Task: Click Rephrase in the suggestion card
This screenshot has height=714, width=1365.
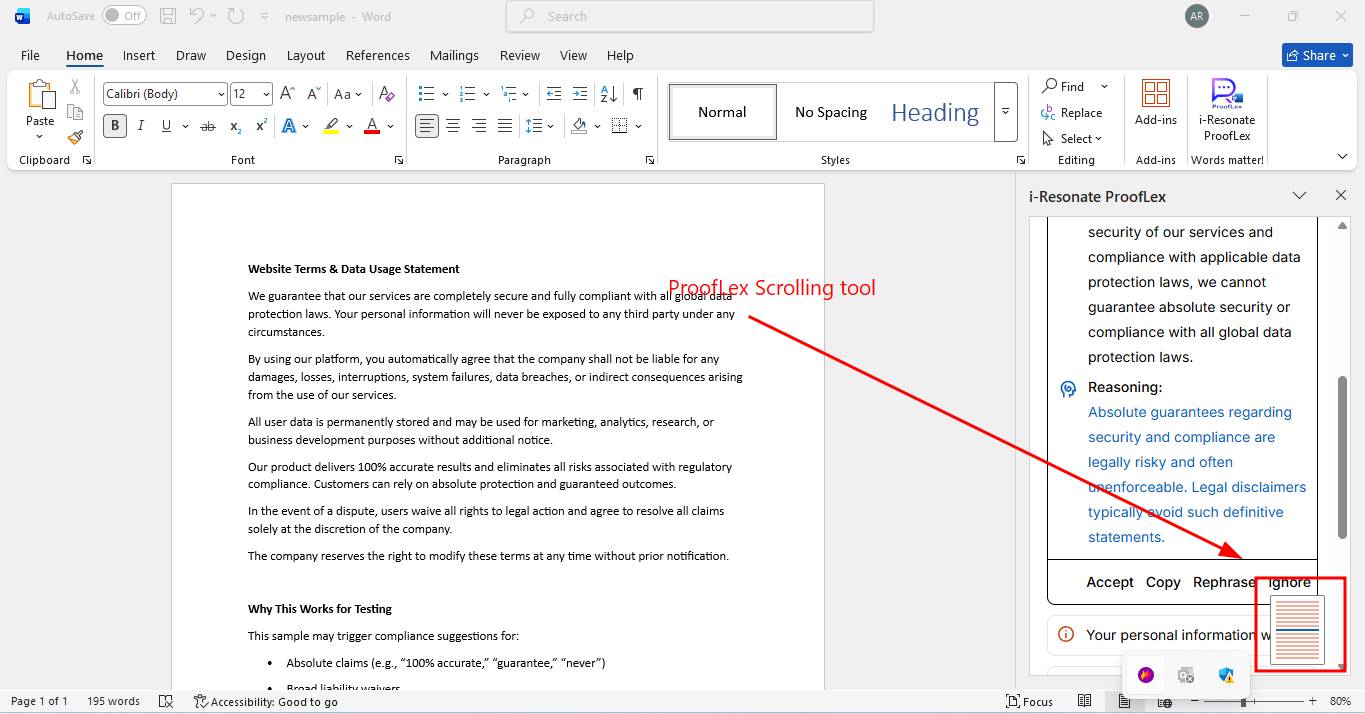Action: pos(1223,582)
